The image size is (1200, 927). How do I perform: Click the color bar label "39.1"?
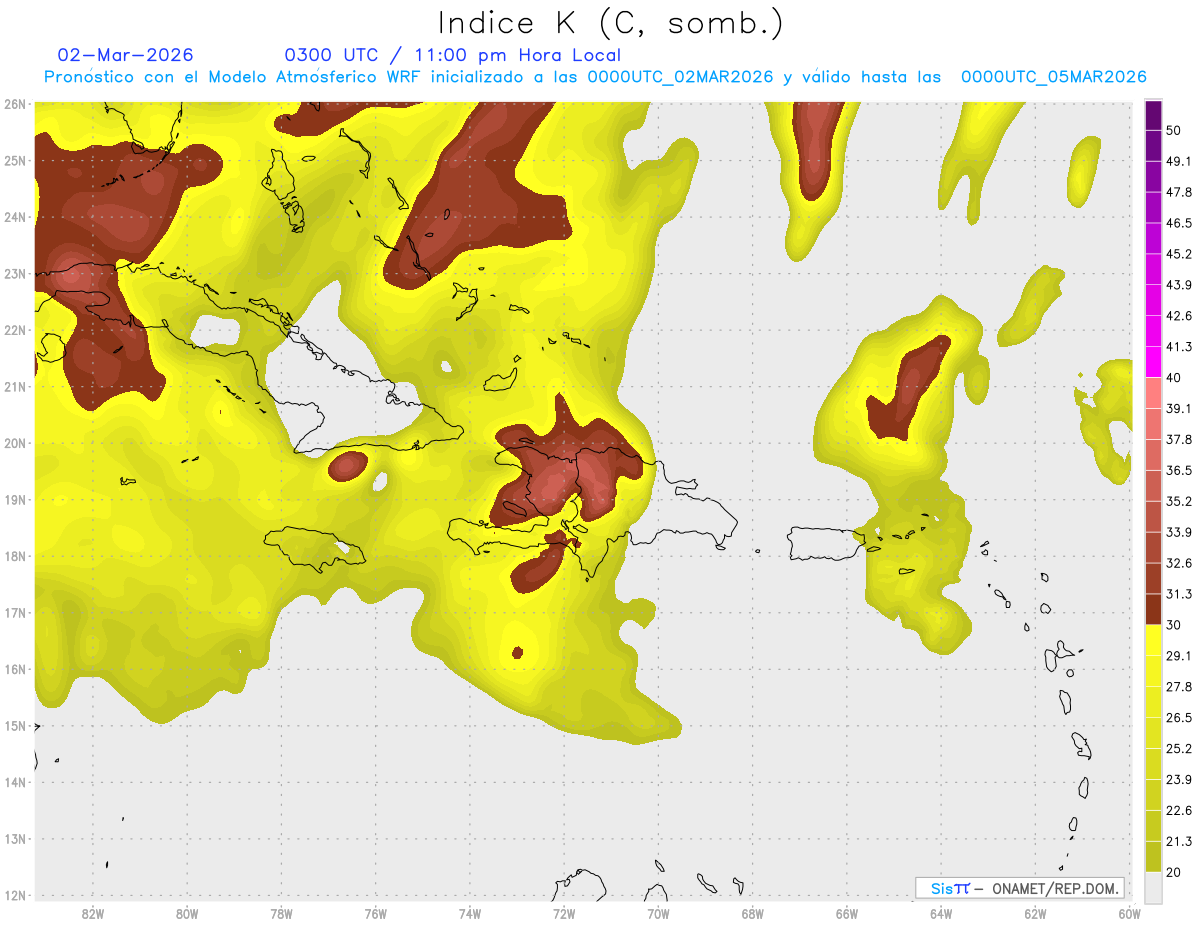coord(1180,408)
